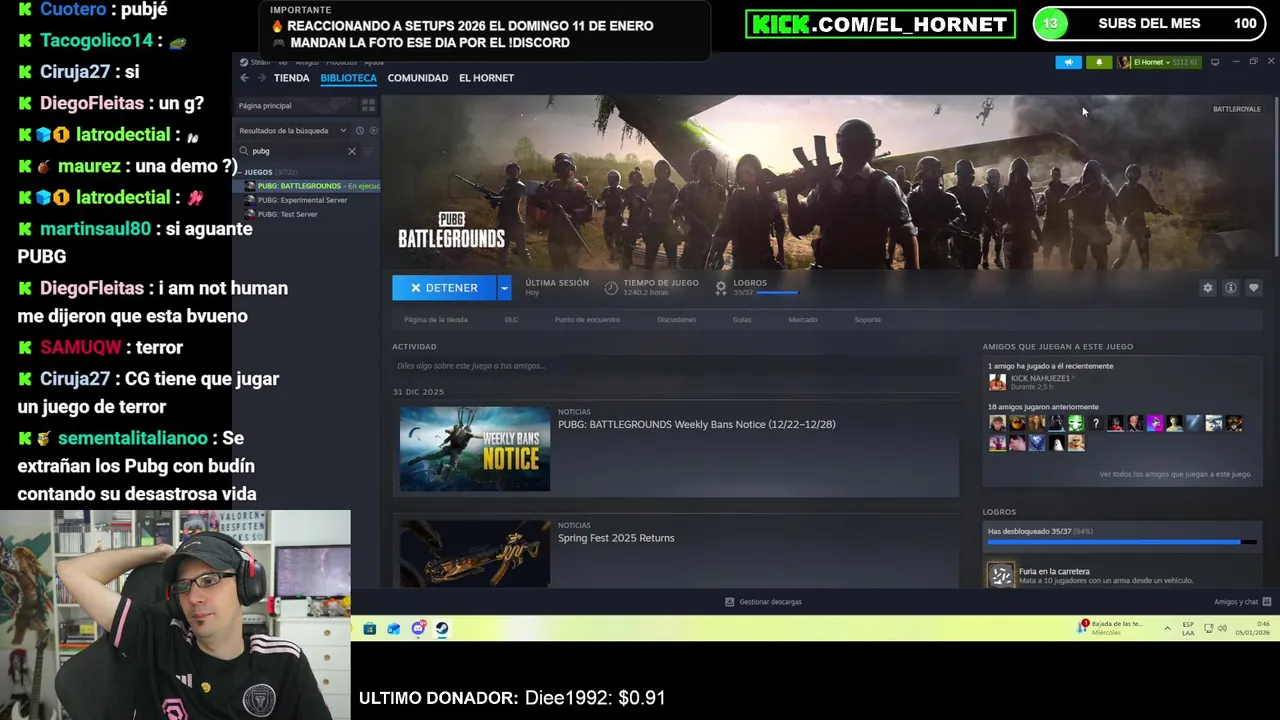Open Weekly Bans Notice news thumbnail
This screenshot has height=720, width=1280.
475,449
